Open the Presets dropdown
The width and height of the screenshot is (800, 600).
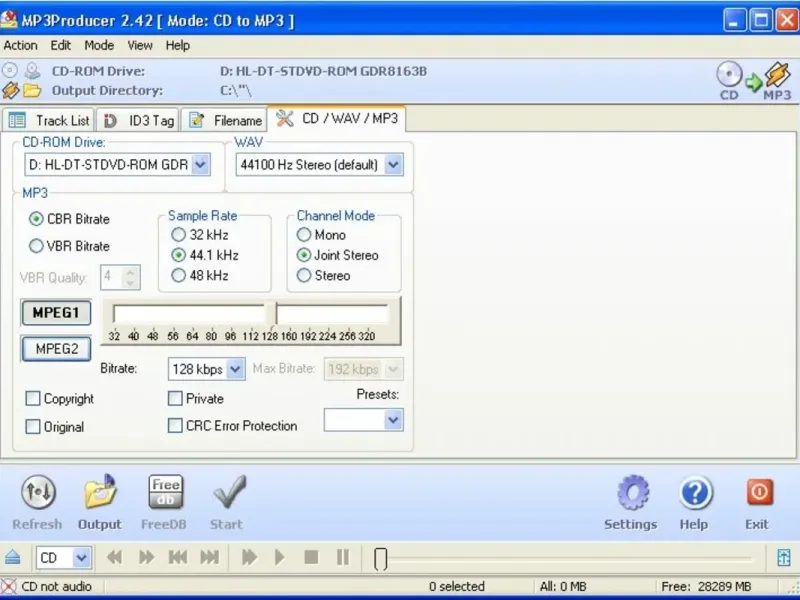coord(393,420)
